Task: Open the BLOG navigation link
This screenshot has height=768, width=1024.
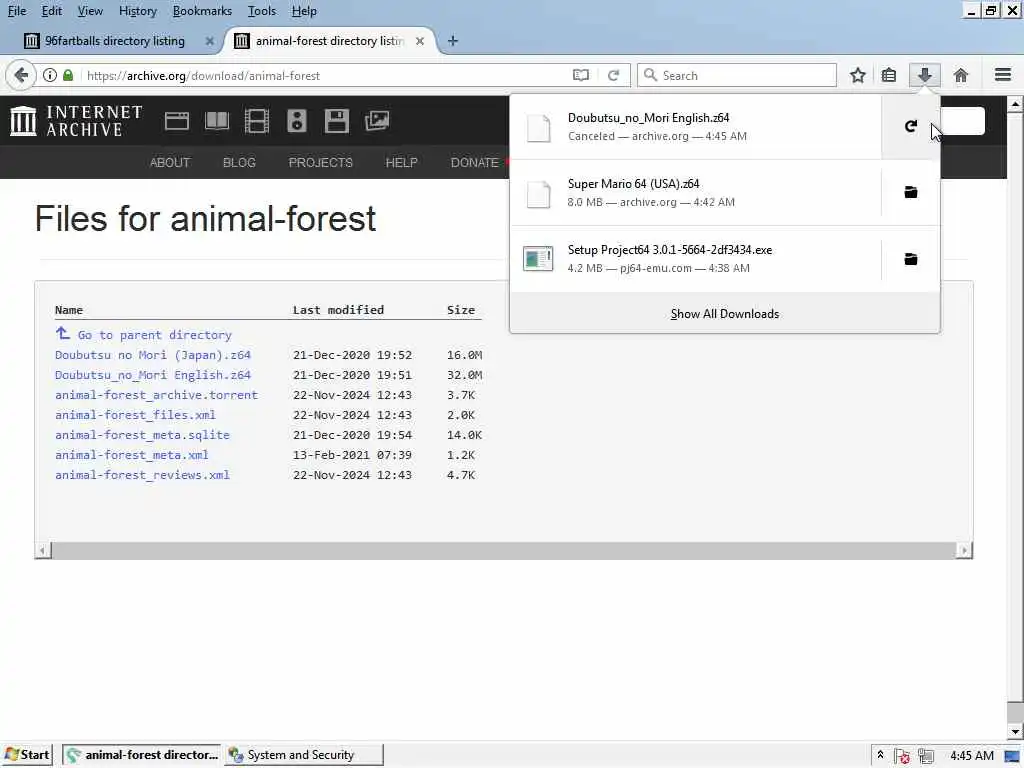Action: [x=239, y=163]
